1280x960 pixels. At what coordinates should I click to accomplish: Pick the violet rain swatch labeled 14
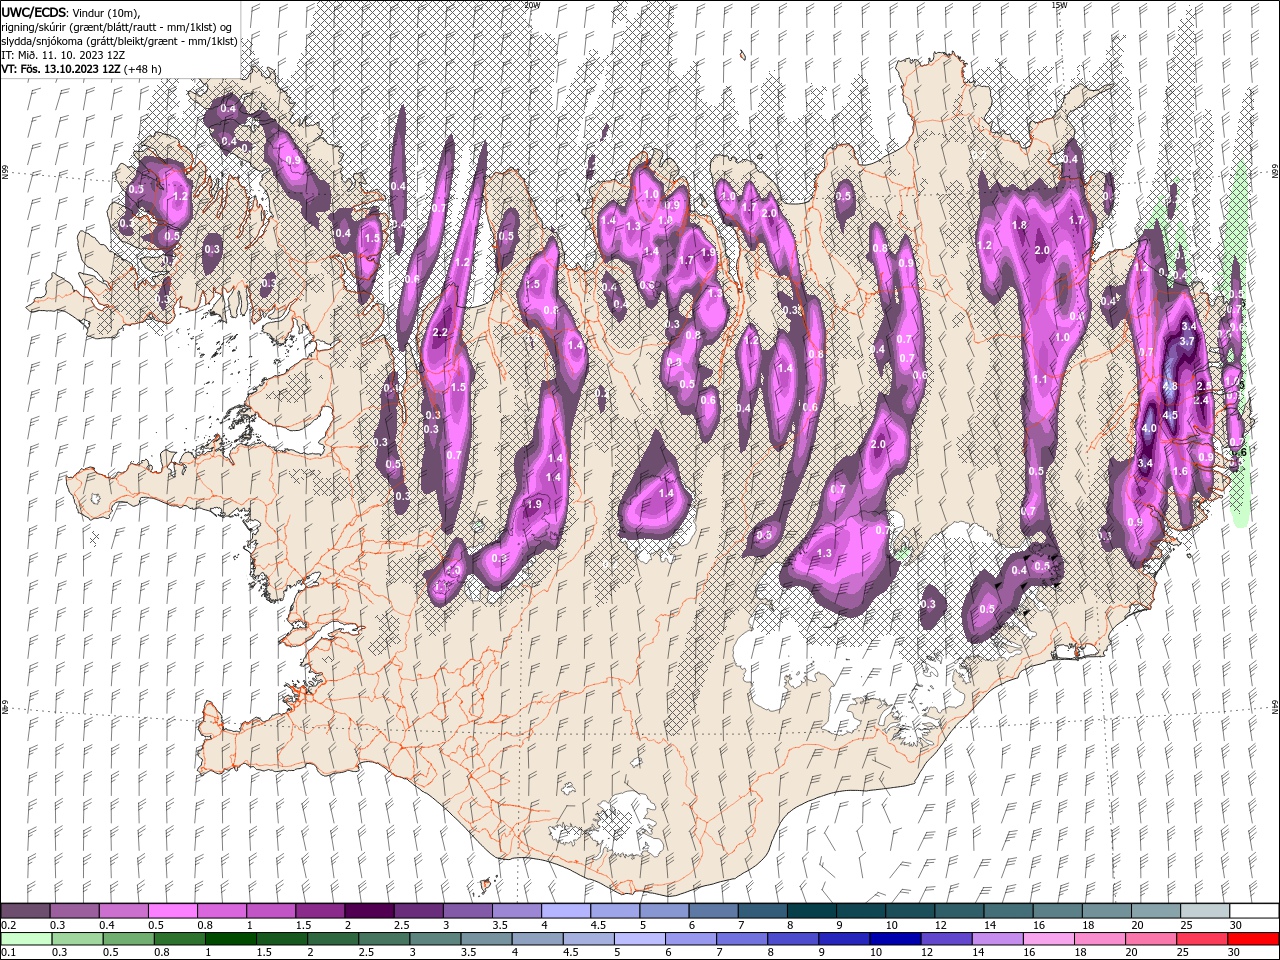click(996, 939)
